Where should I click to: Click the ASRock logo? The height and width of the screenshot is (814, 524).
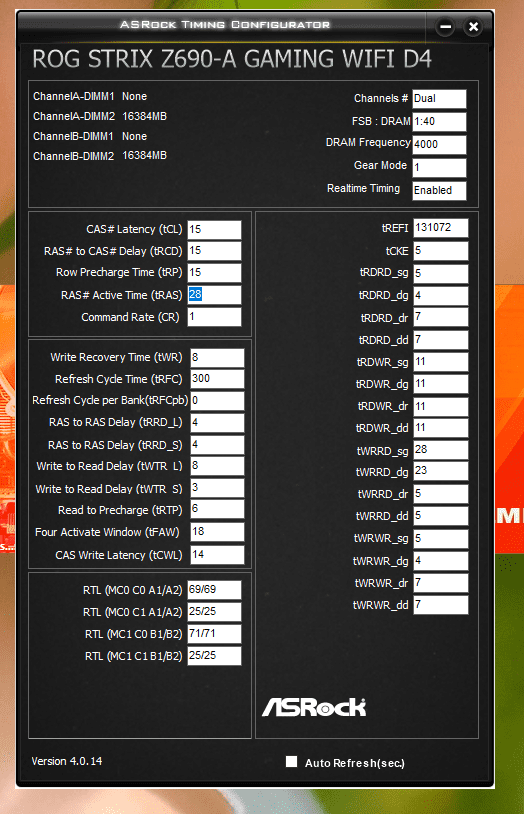pyautogui.click(x=314, y=707)
